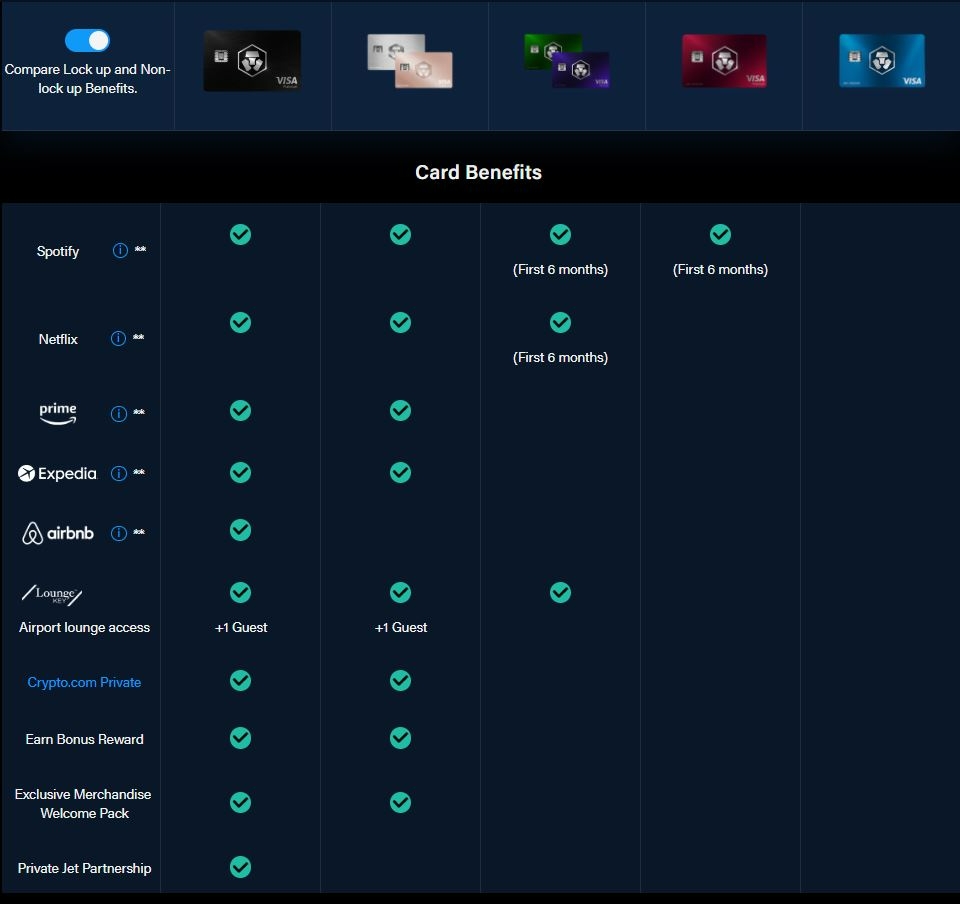Click '+1 Guest' under the rose gold cards
Screen dimensions: 960x904
click(401, 627)
